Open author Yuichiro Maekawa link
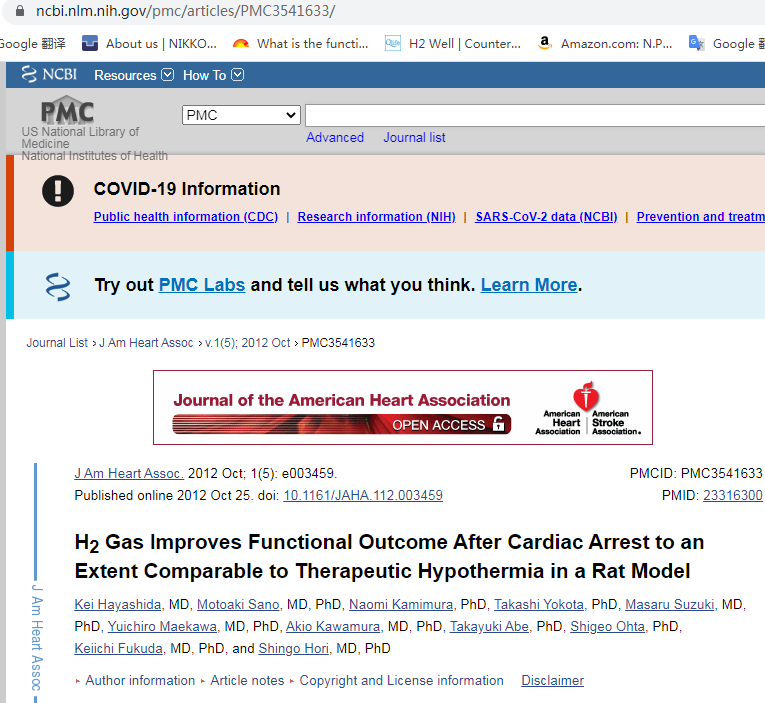 point(162,626)
